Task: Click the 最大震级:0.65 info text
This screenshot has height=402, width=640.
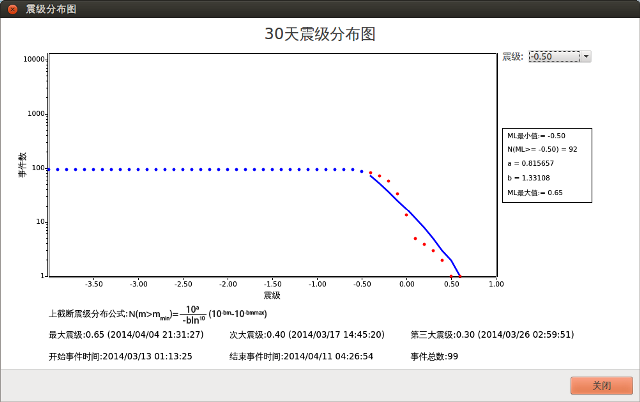Action: tap(126, 334)
